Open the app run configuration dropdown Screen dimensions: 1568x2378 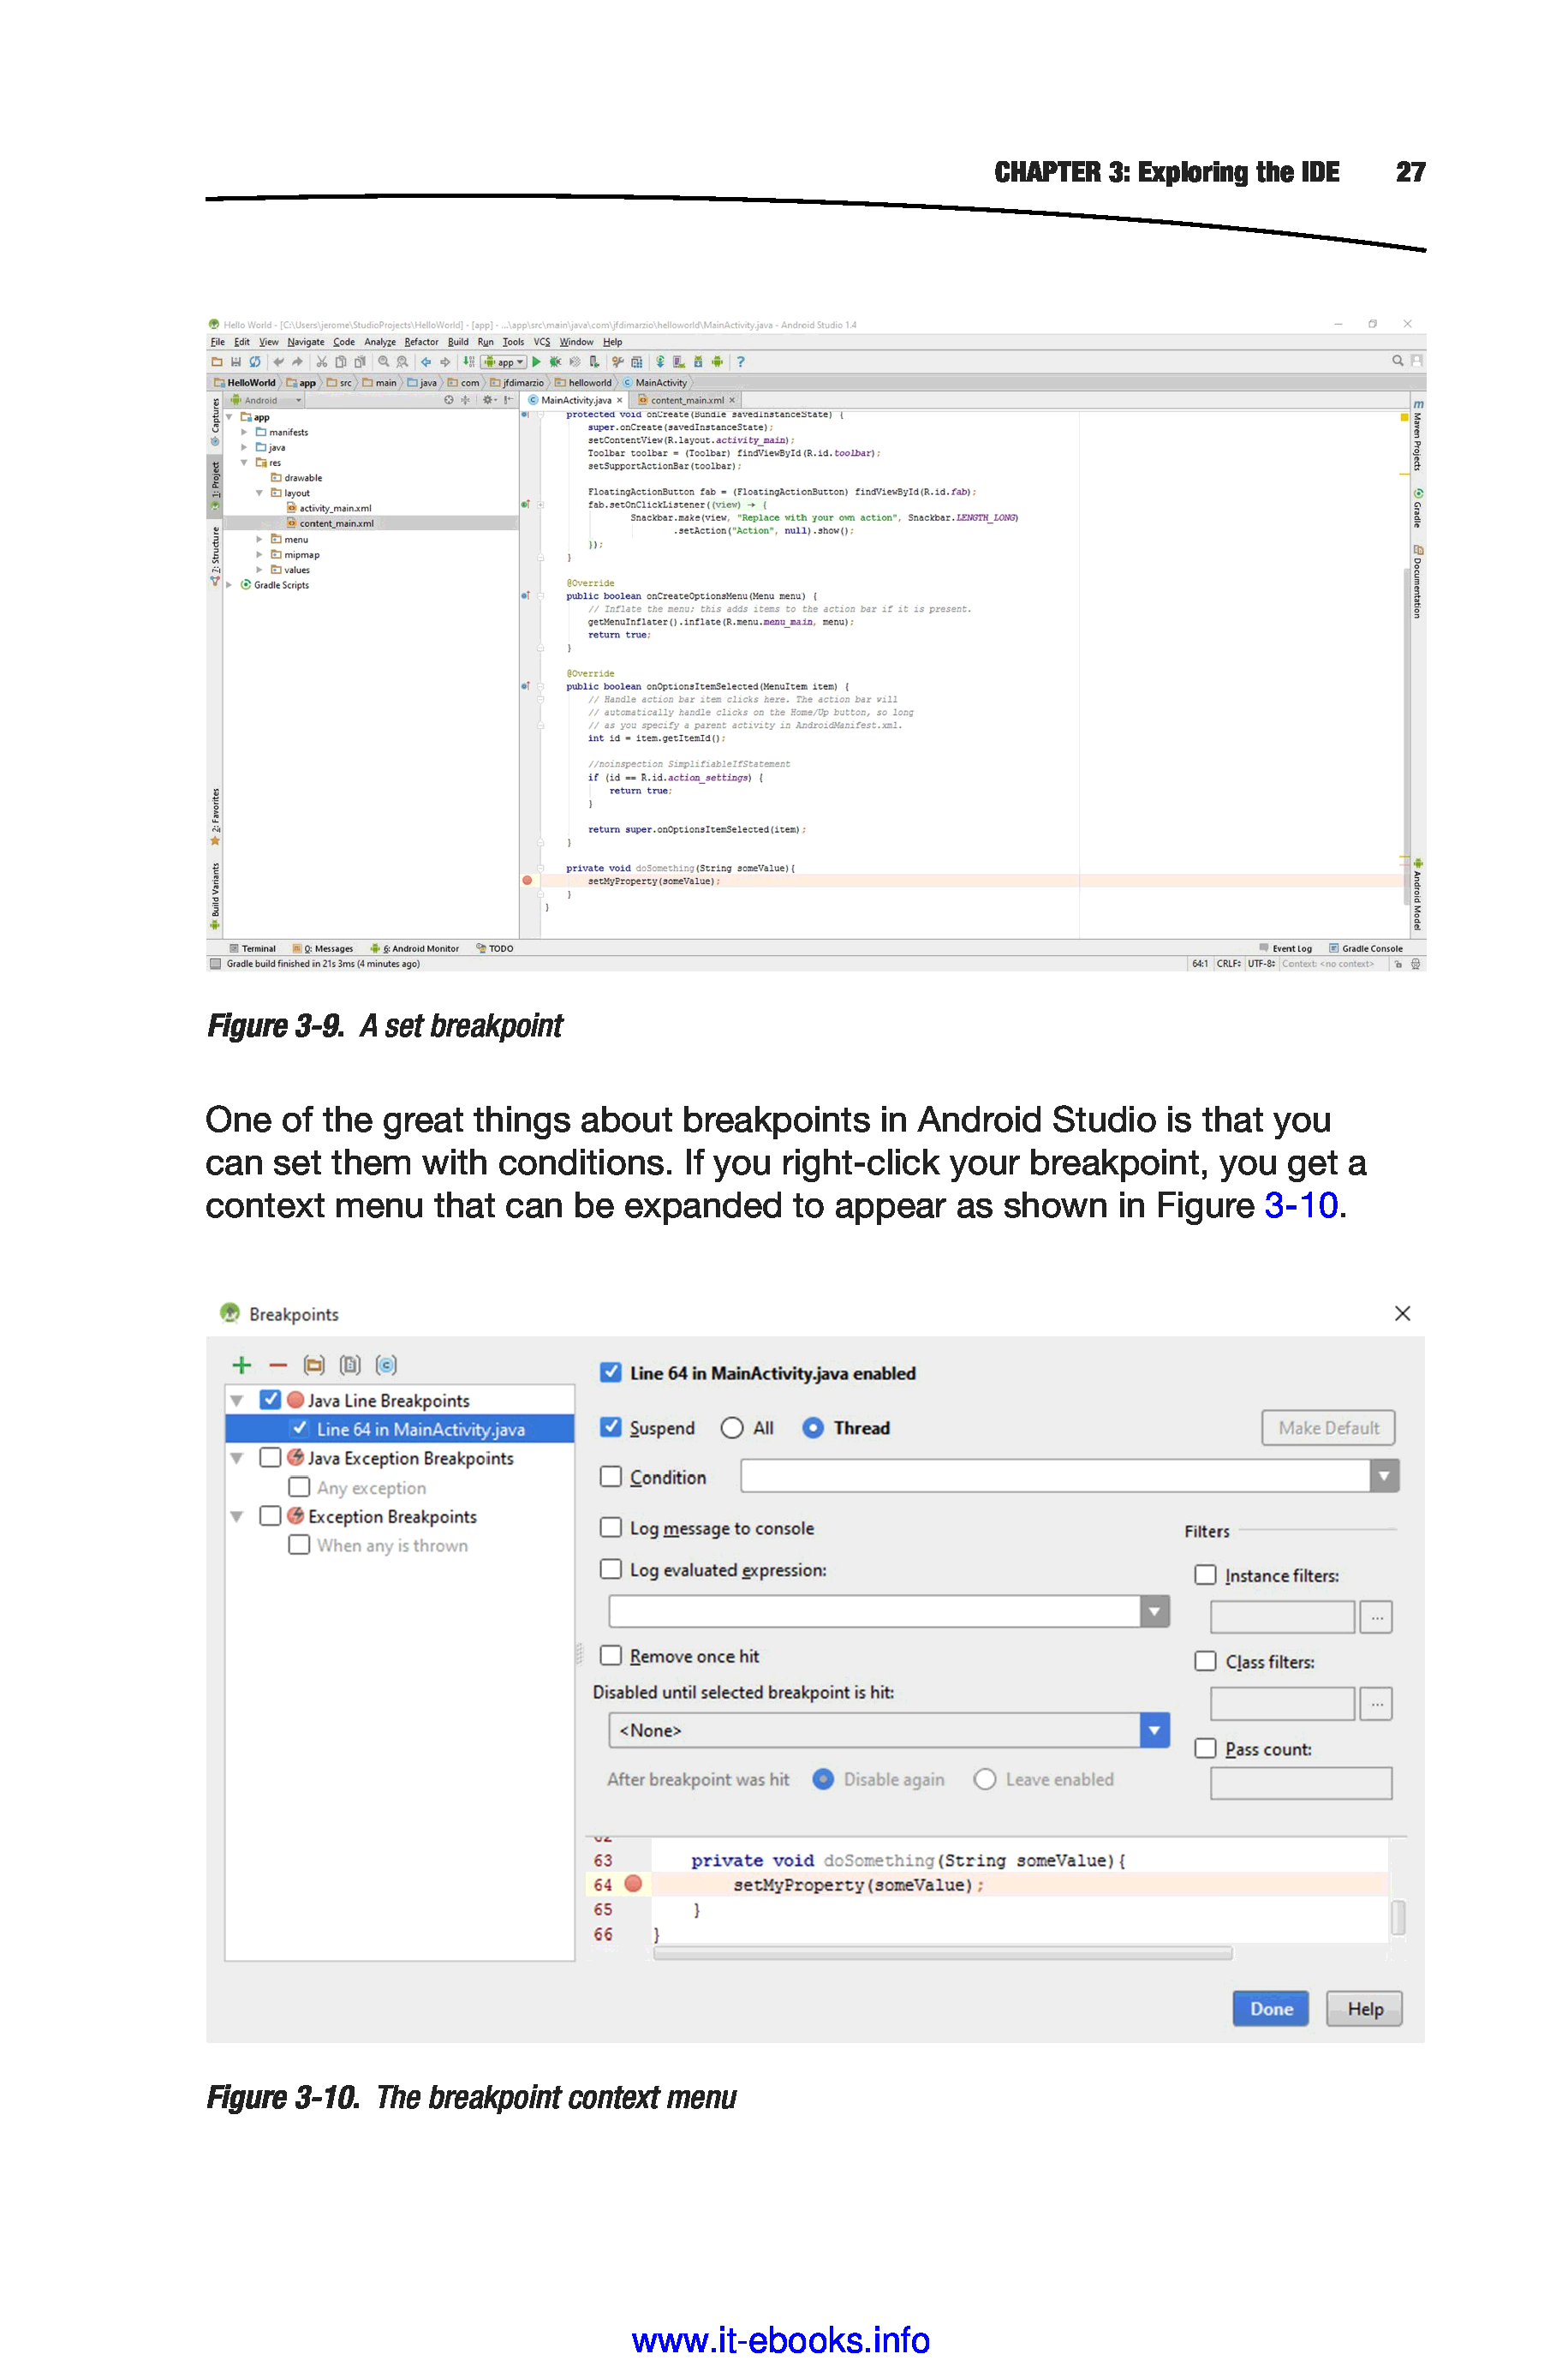504,362
